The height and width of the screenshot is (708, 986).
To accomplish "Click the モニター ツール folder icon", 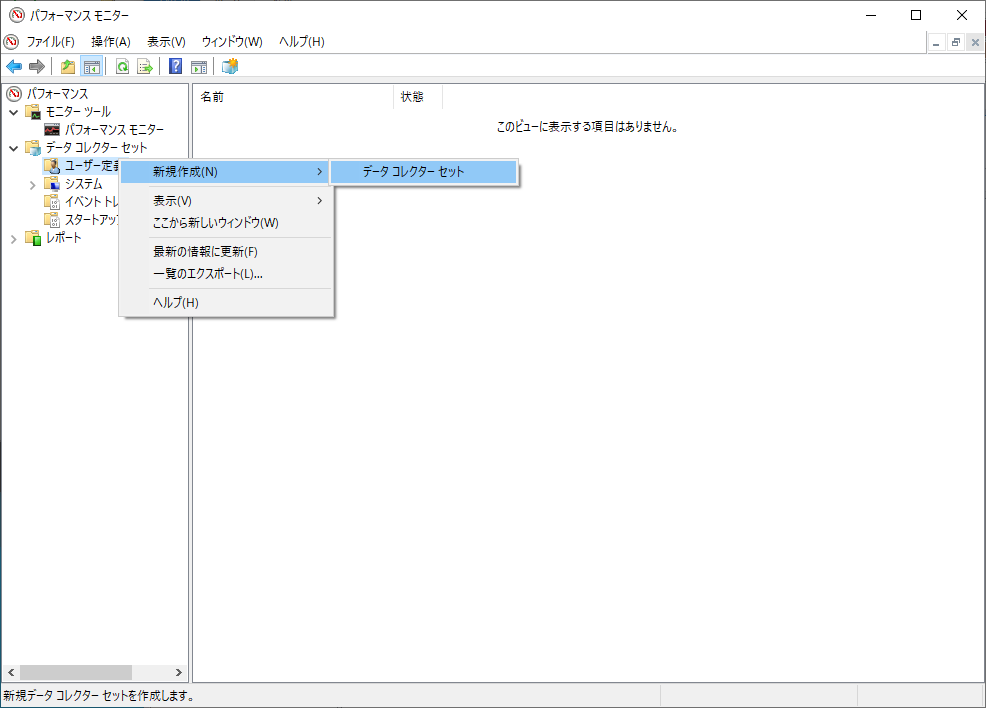I will click(33, 112).
